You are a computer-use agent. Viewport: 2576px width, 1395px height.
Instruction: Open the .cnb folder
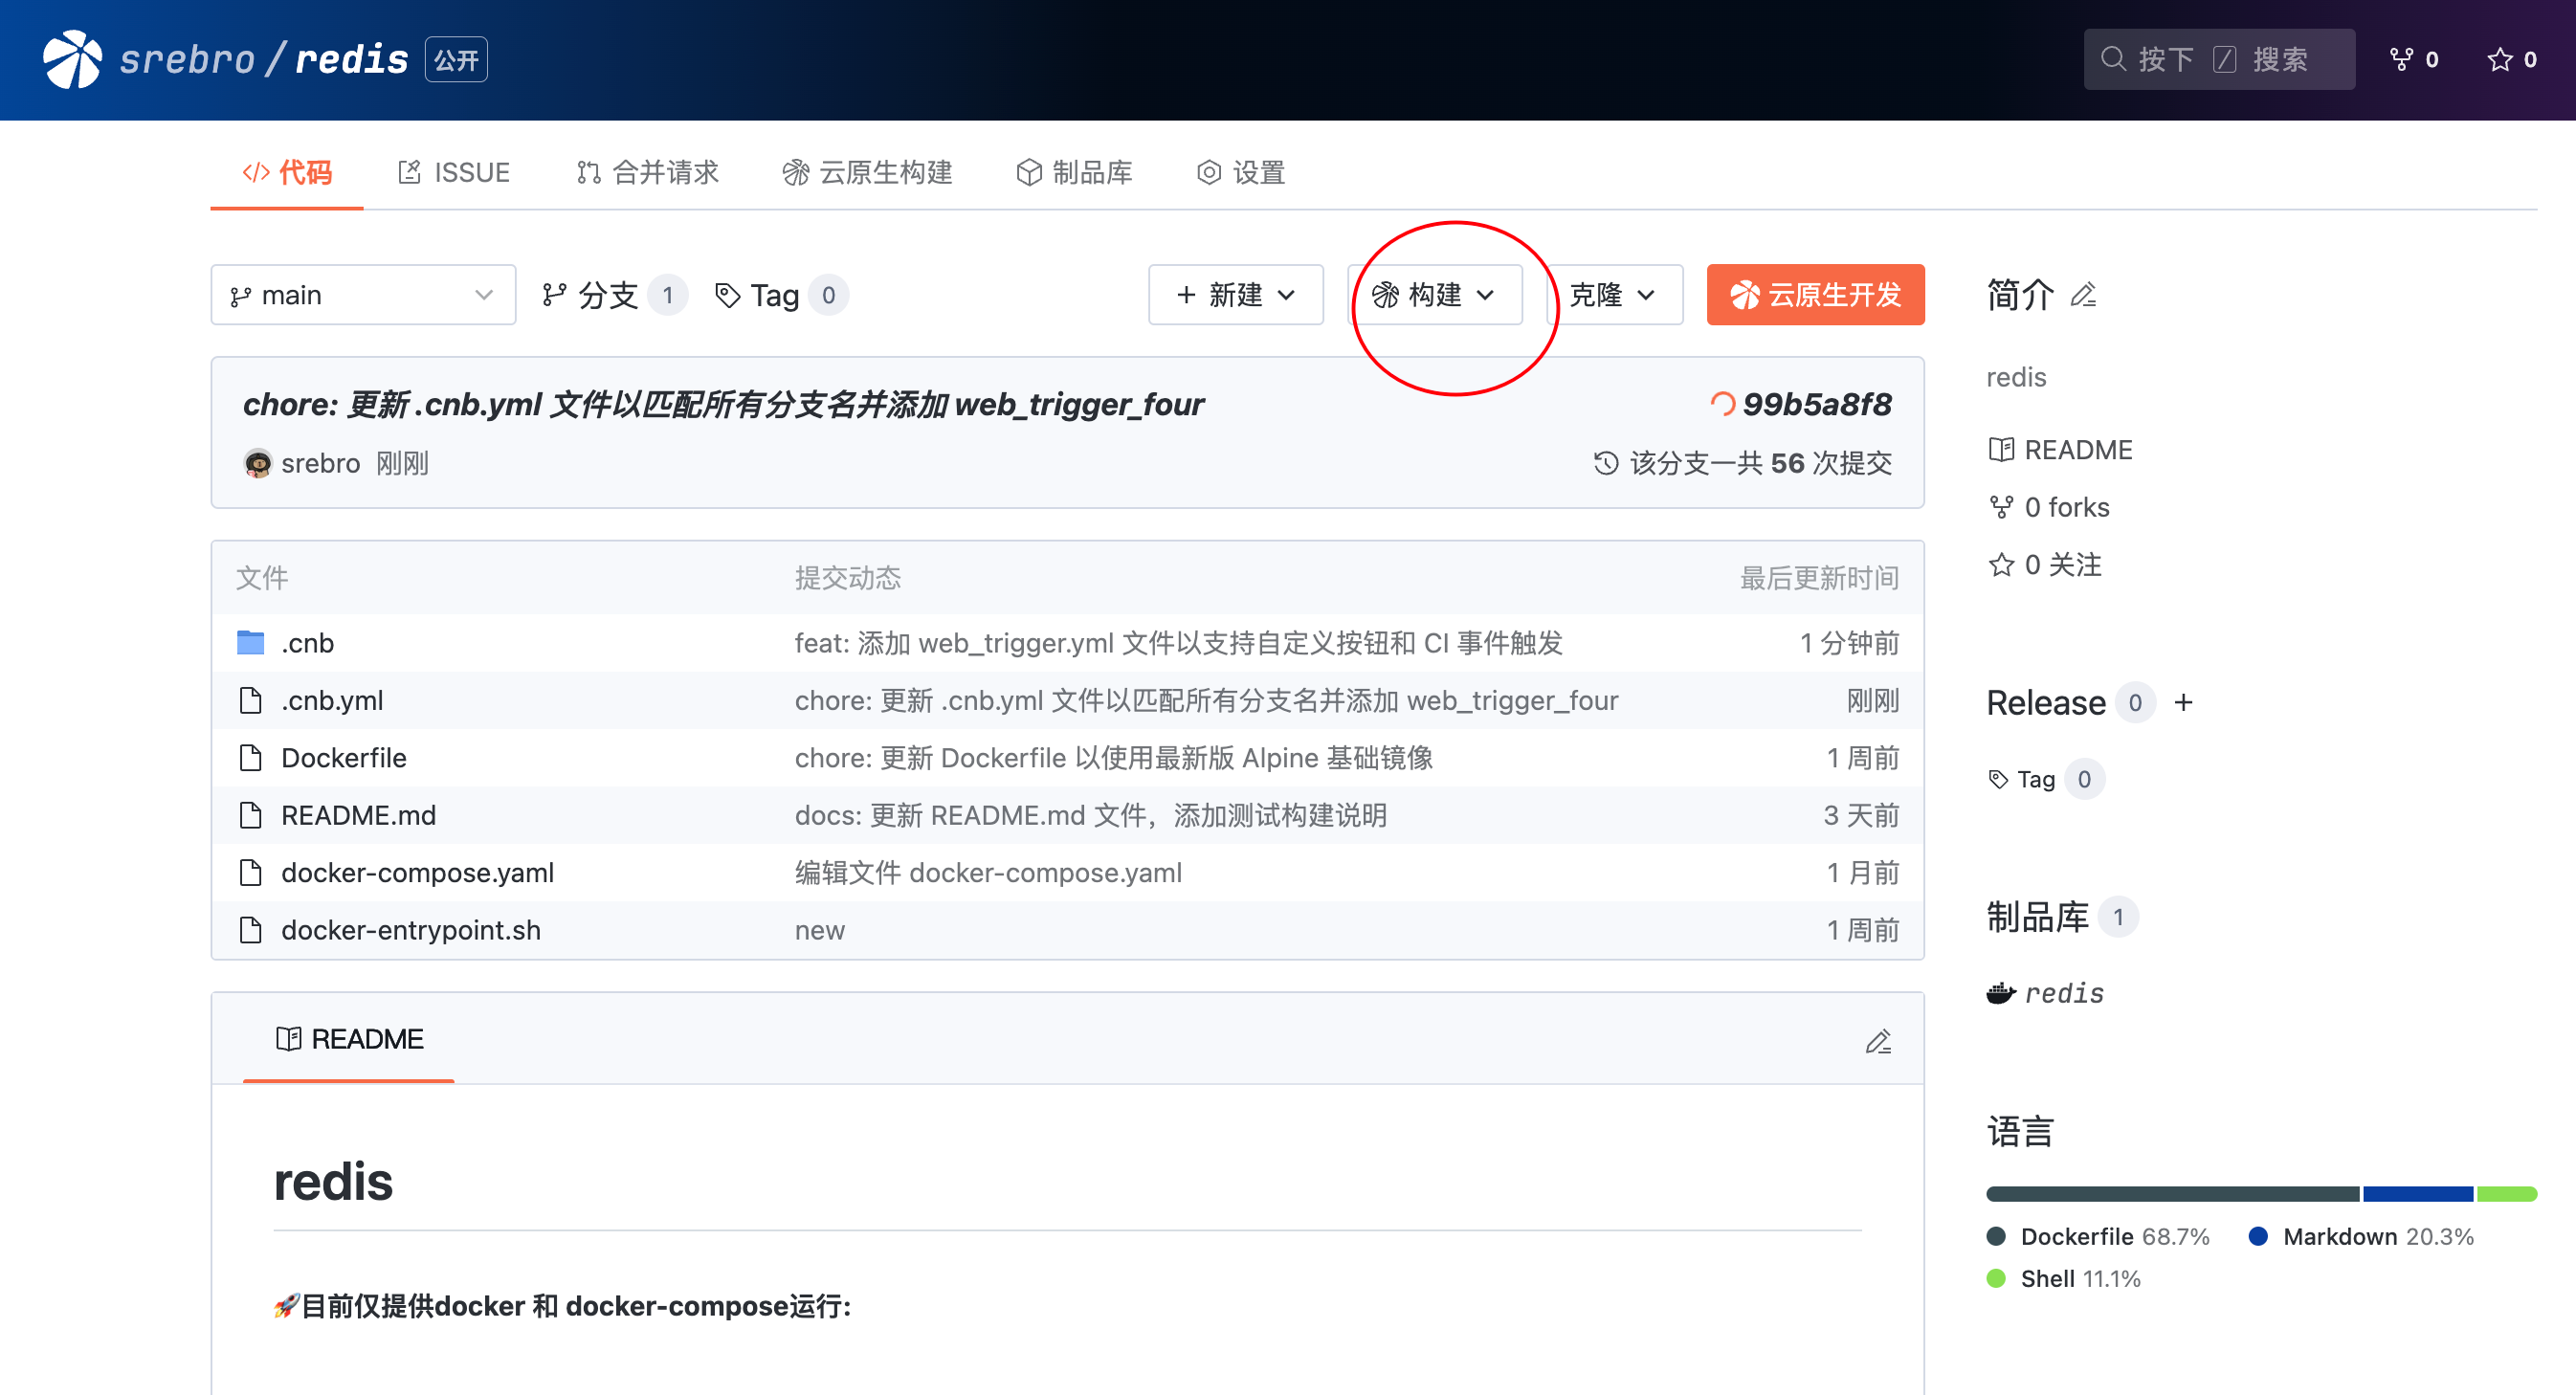coord(307,643)
